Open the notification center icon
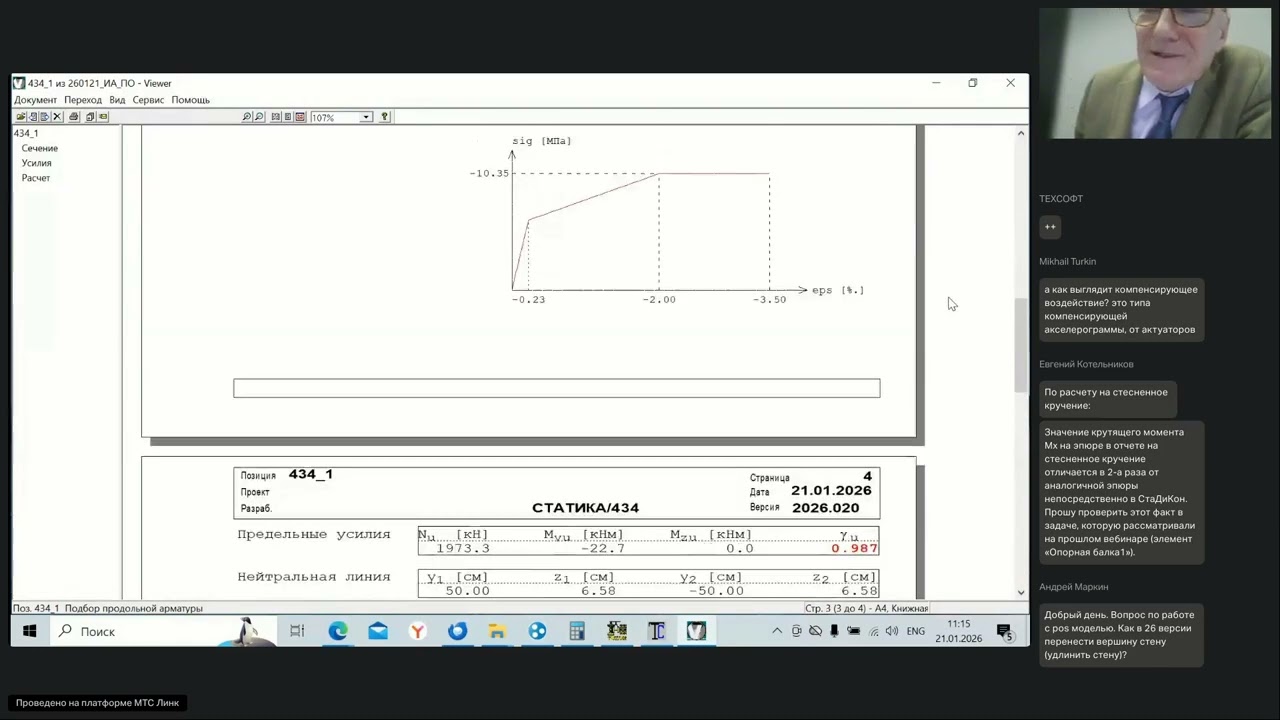 click(1004, 631)
